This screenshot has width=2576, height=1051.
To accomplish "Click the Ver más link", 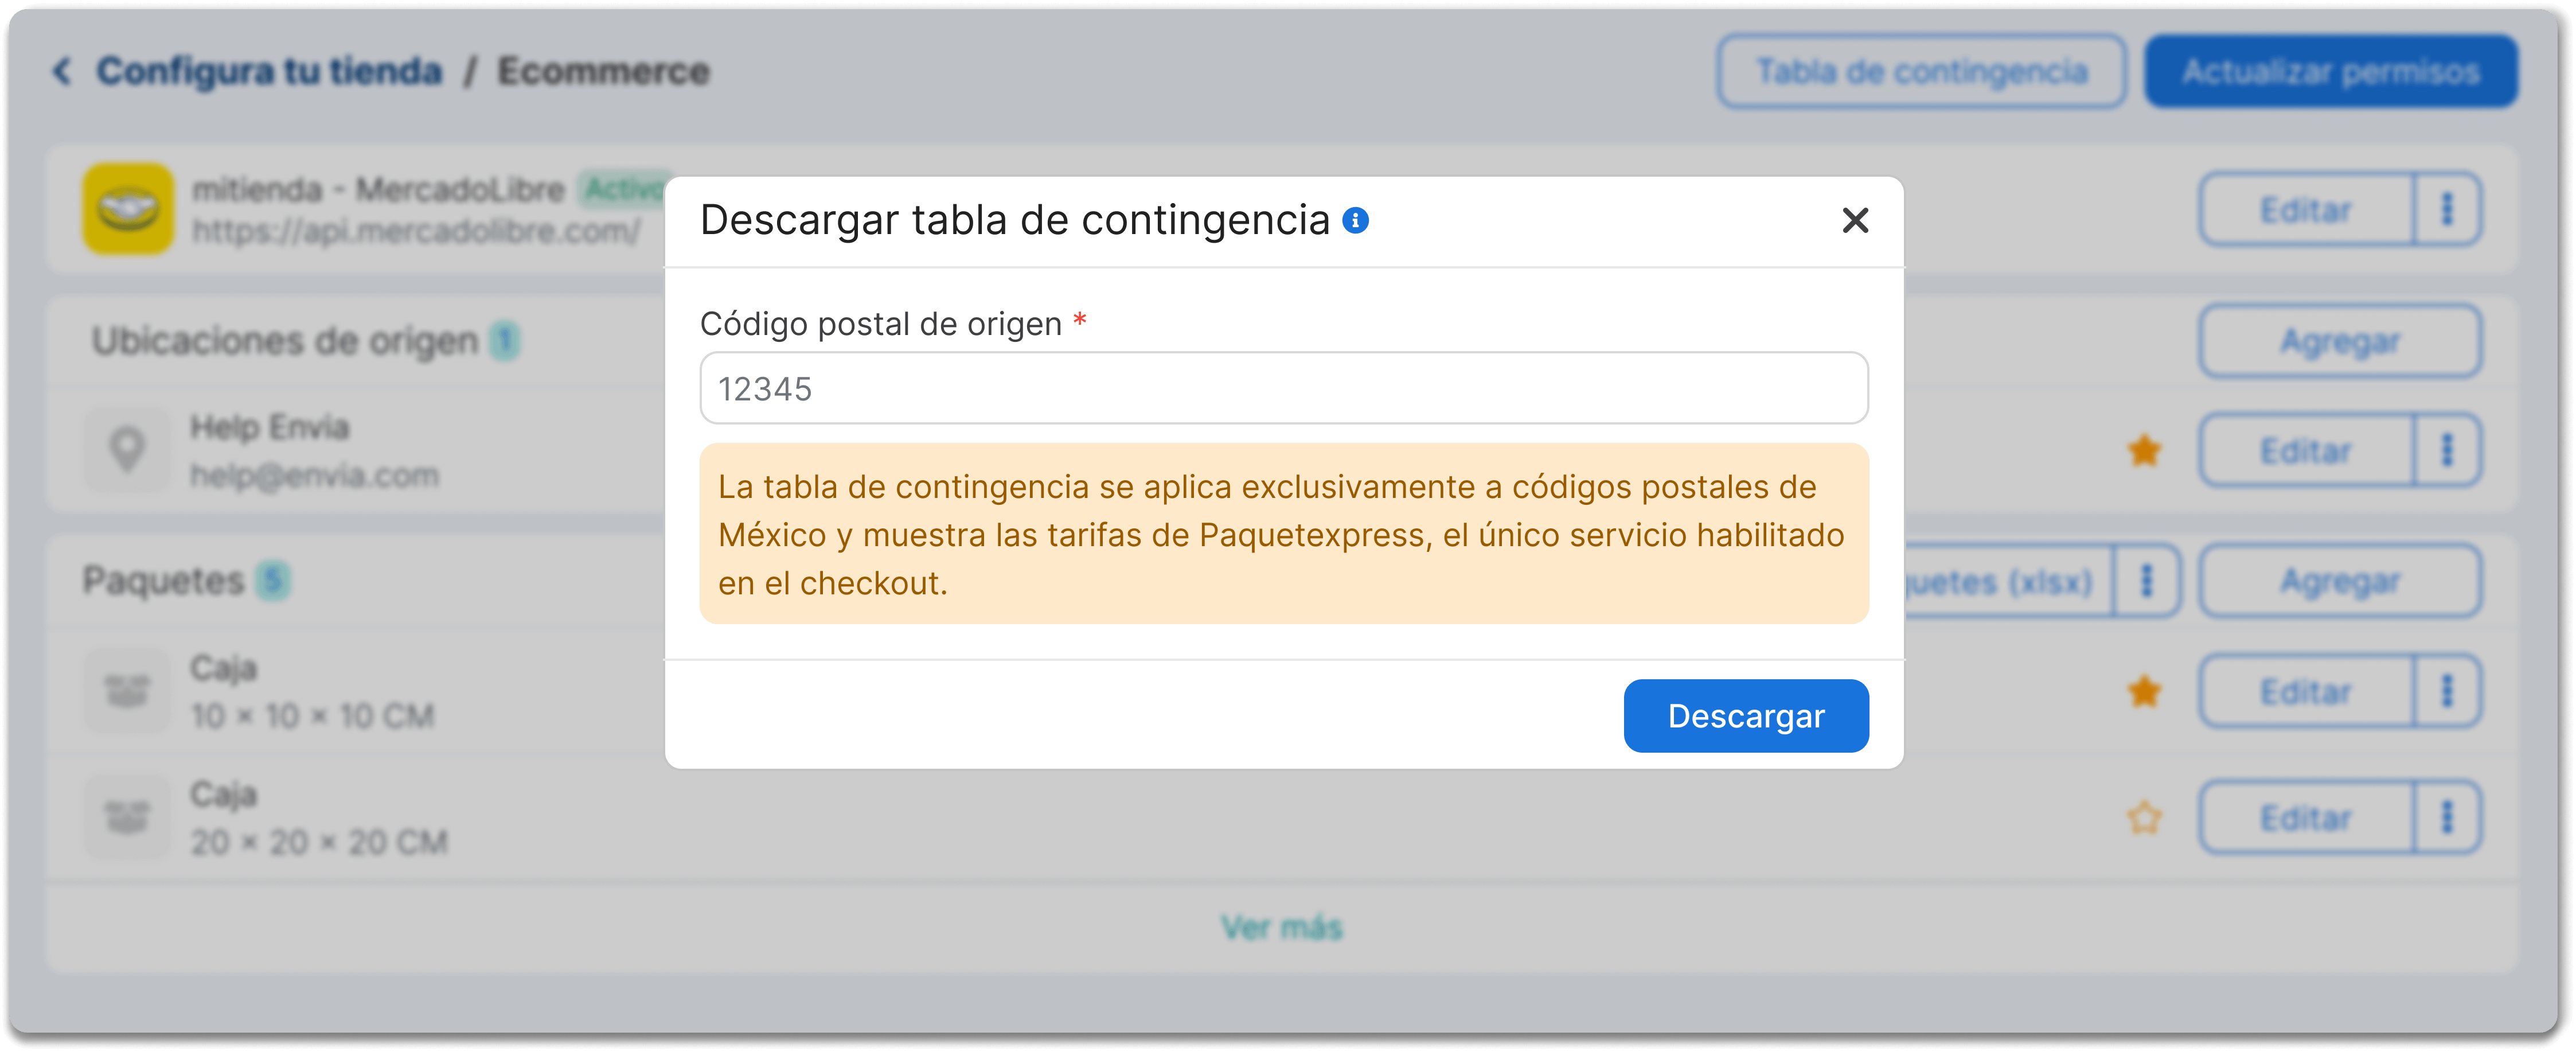I will click(x=1282, y=927).
